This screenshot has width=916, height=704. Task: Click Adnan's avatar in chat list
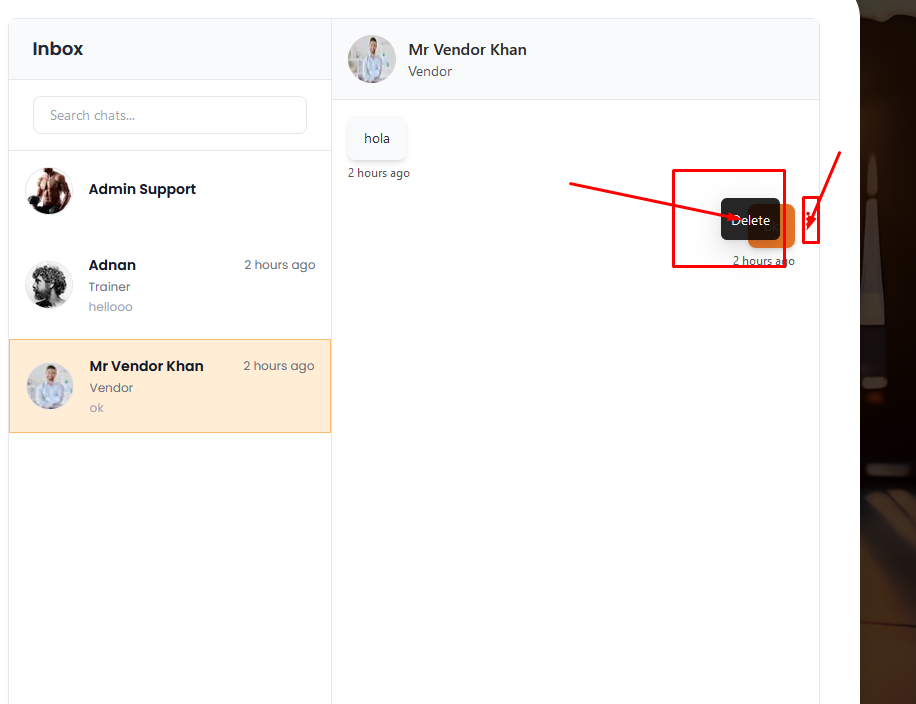coord(49,285)
